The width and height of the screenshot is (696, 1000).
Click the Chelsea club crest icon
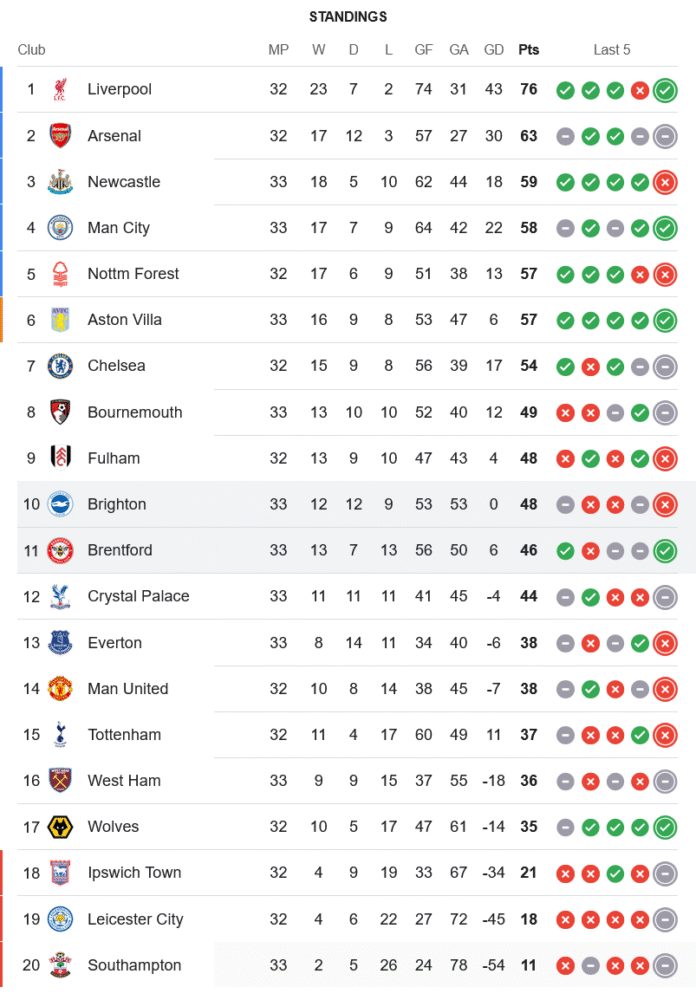60,366
